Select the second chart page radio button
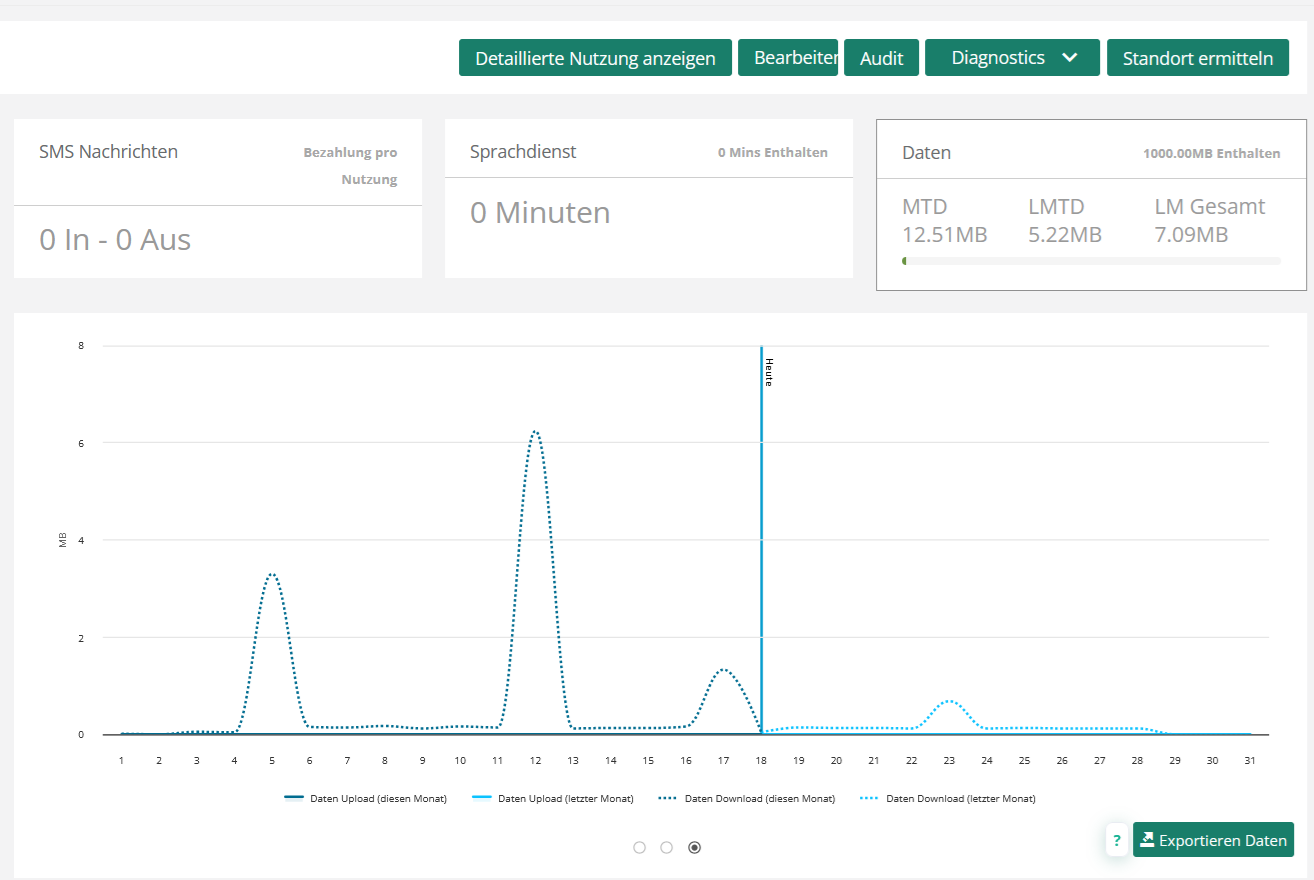The image size is (1314, 880). pos(667,848)
